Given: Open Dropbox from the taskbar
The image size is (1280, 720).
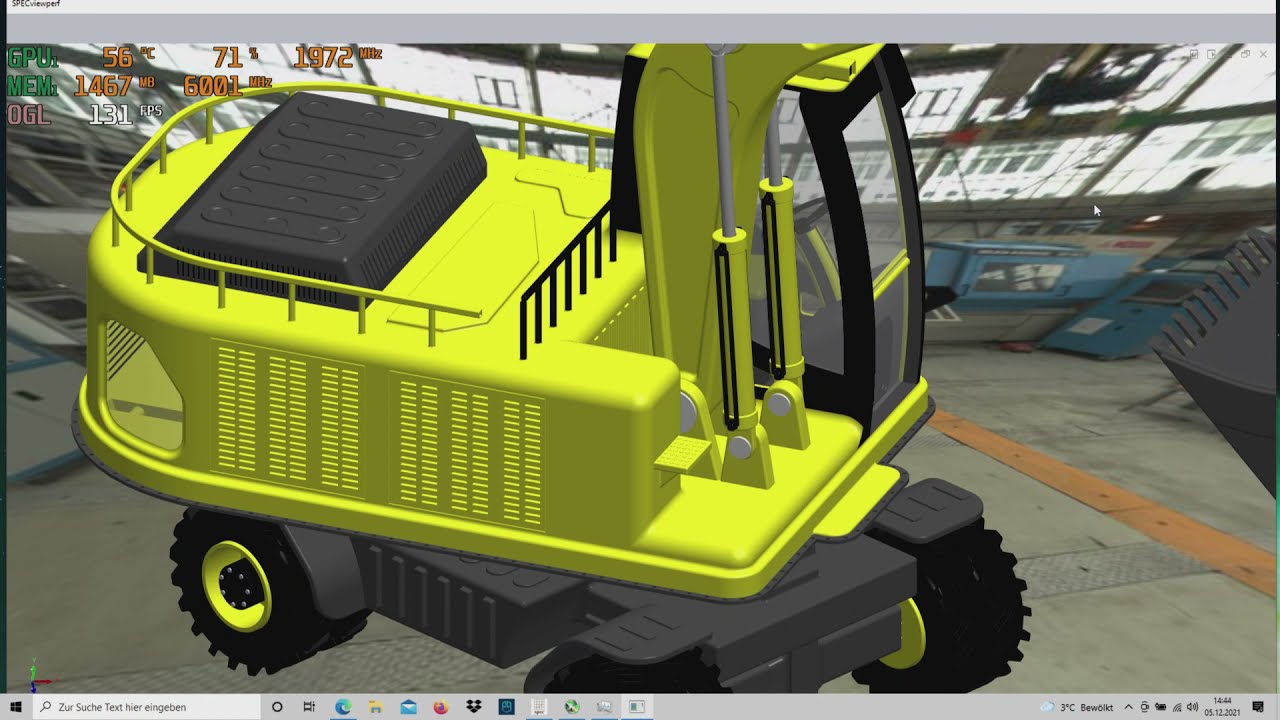Looking at the screenshot, I should coord(474,707).
